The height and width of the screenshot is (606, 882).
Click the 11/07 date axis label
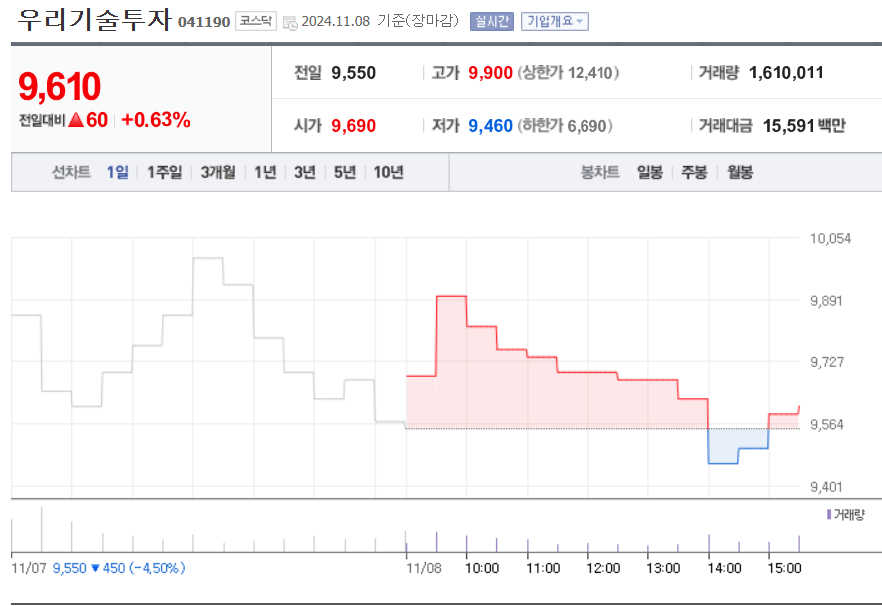(29, 568)
